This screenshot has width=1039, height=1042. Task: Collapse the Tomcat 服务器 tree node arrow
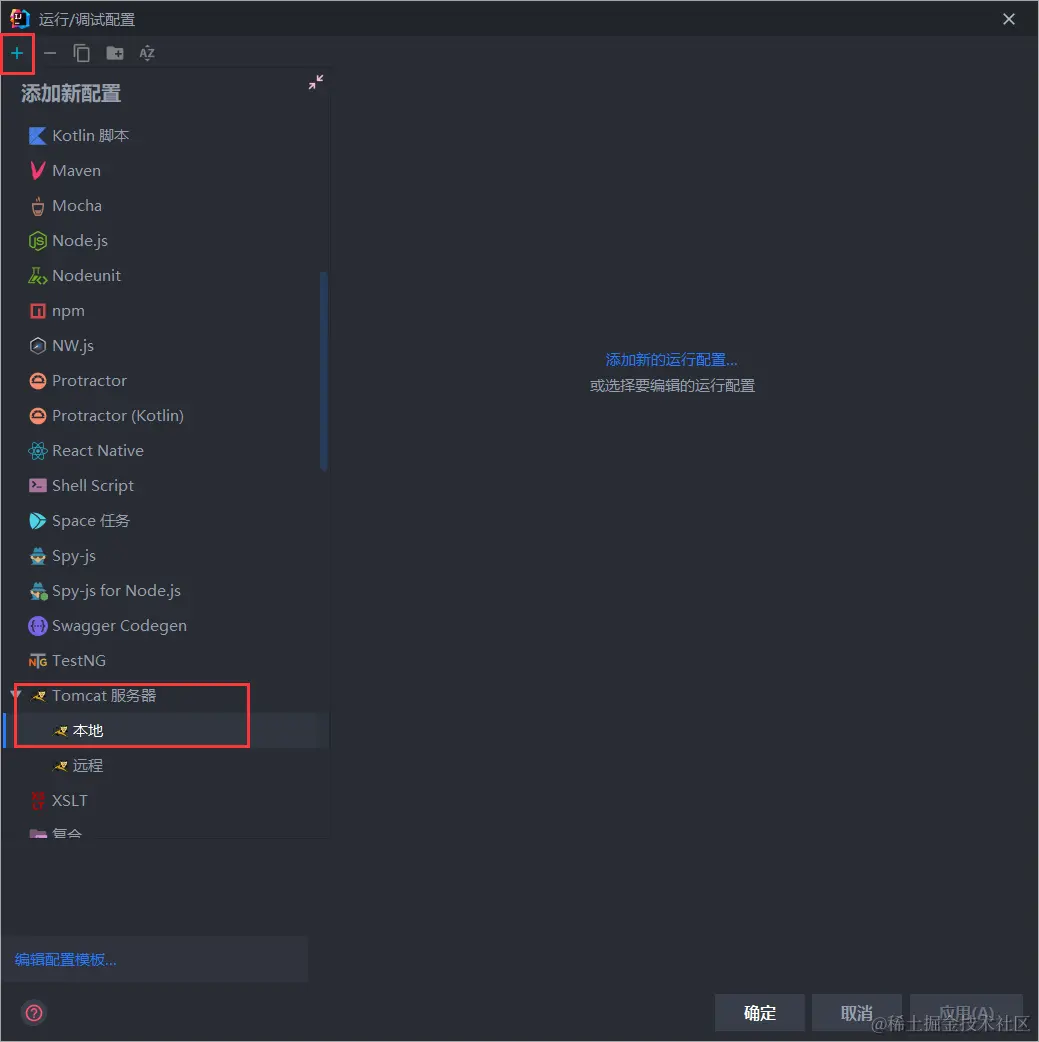pyautogui.click(x=16, y=694)
